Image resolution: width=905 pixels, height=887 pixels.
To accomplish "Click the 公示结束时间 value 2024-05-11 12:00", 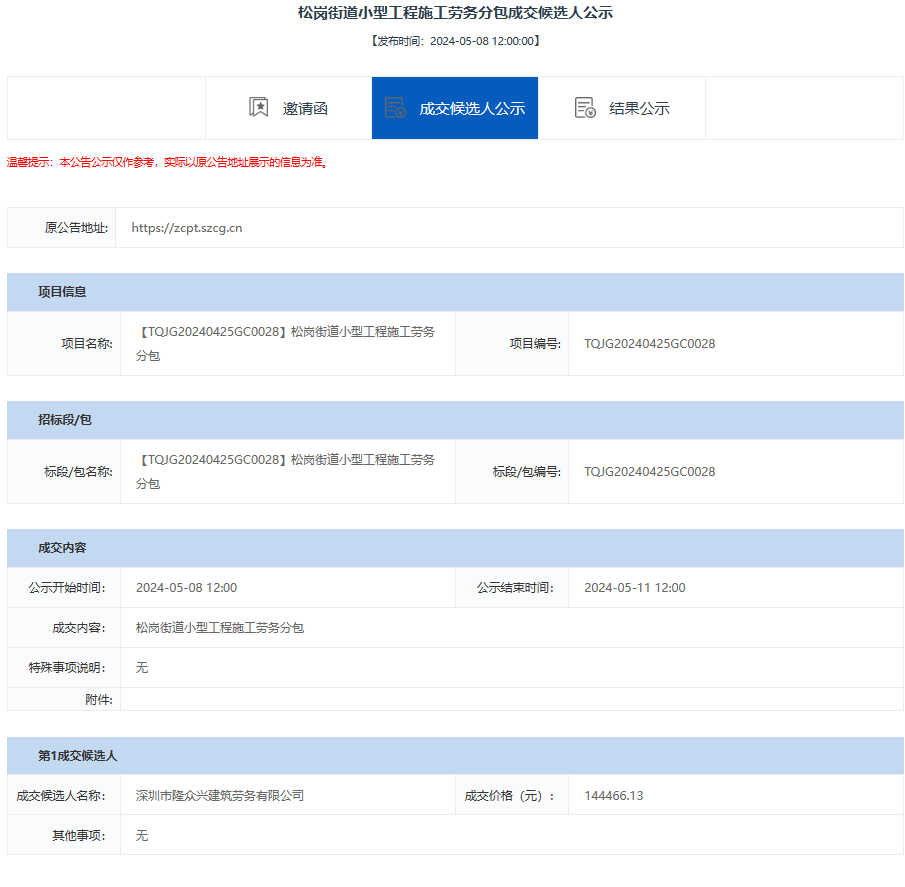I will (x=635, y=588).
